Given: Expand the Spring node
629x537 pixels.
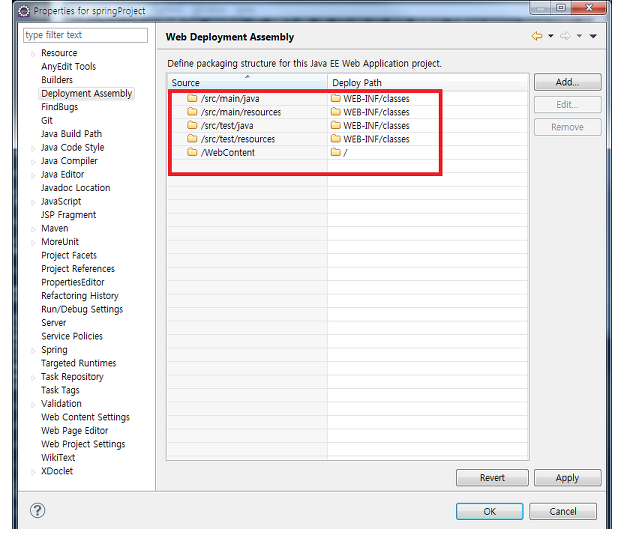Looking at the screenshot, I should click(33, 351).
